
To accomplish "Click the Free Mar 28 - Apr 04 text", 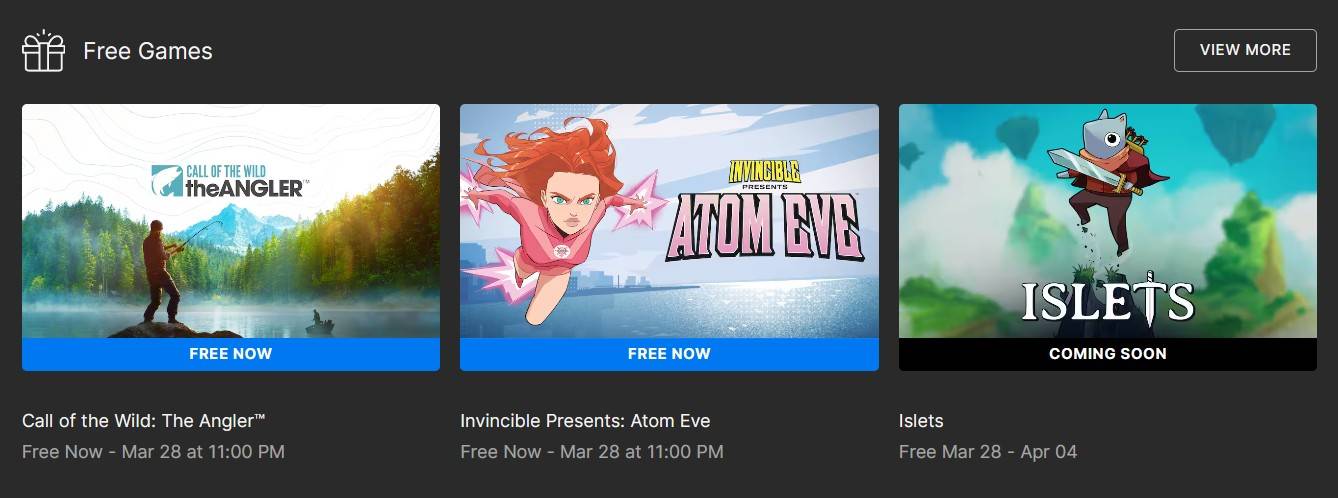I will pos(988,452).
